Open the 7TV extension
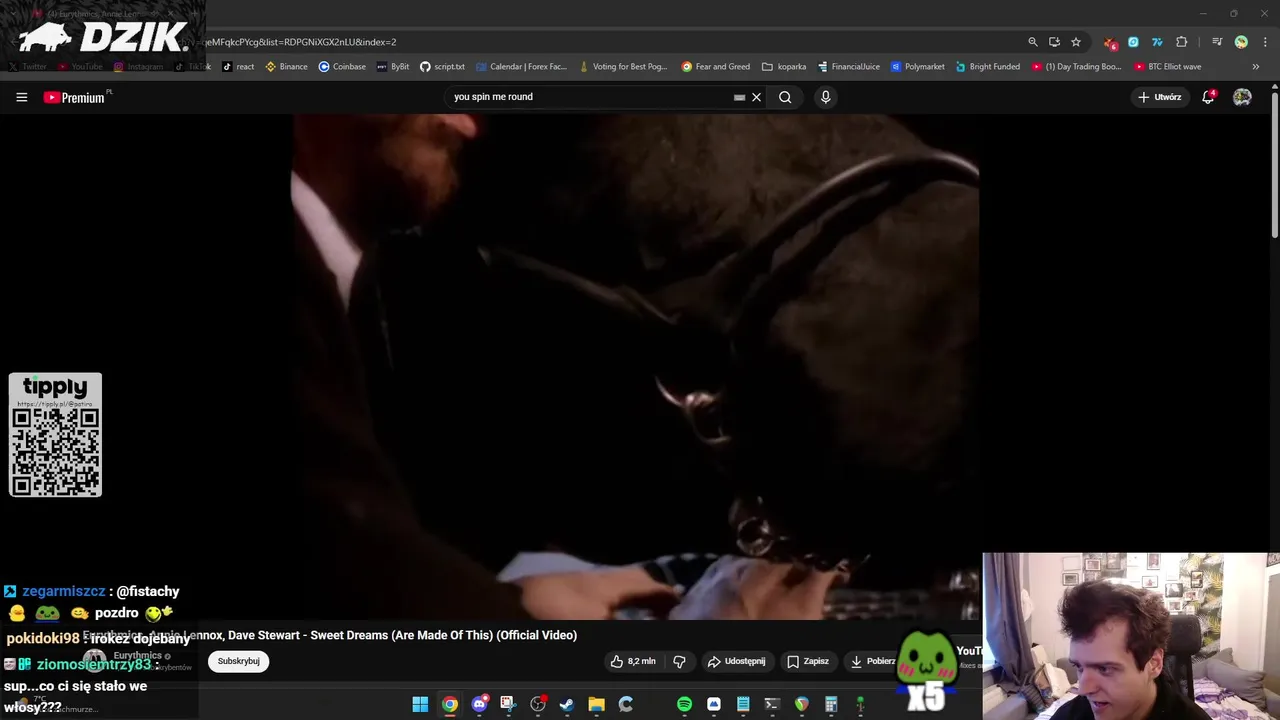This screenshot has height=720, width=1280. 1157,42
